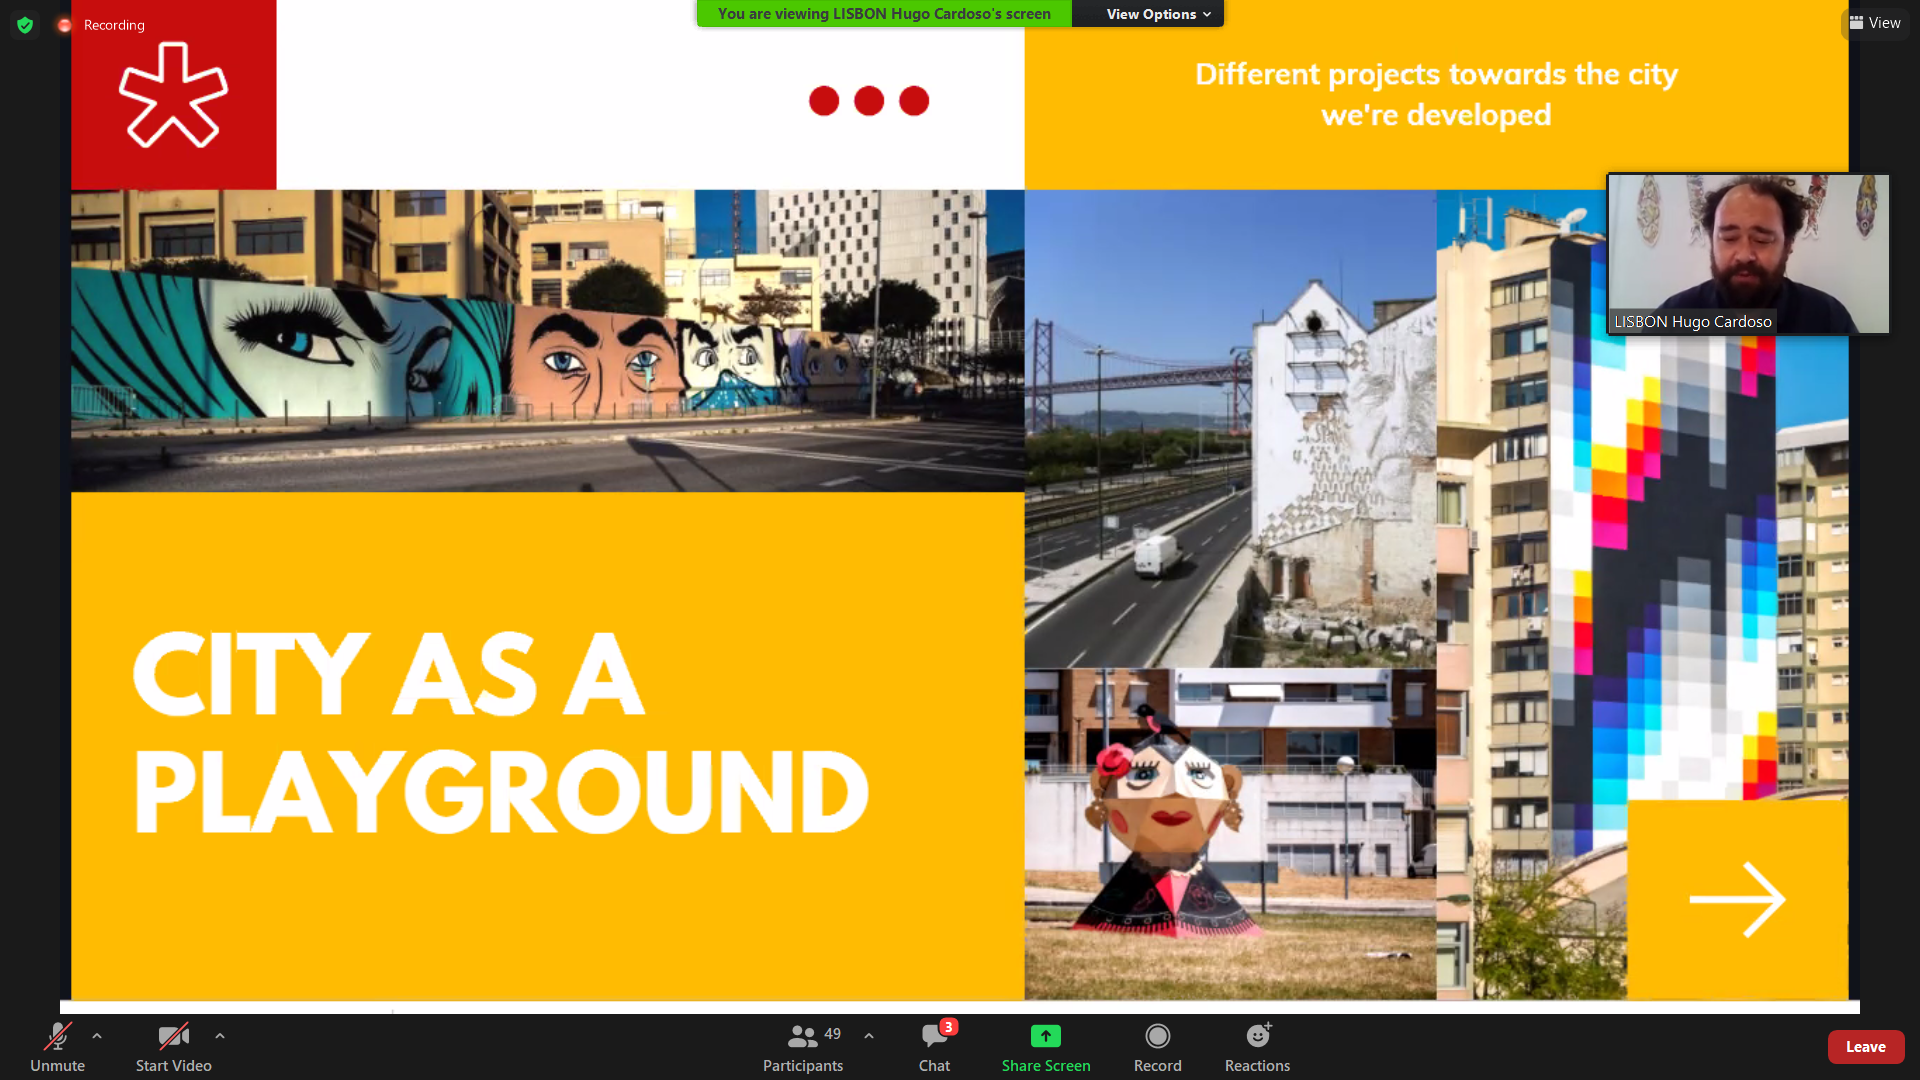Expand video options chevron beside Start Video

point(220,1036)
